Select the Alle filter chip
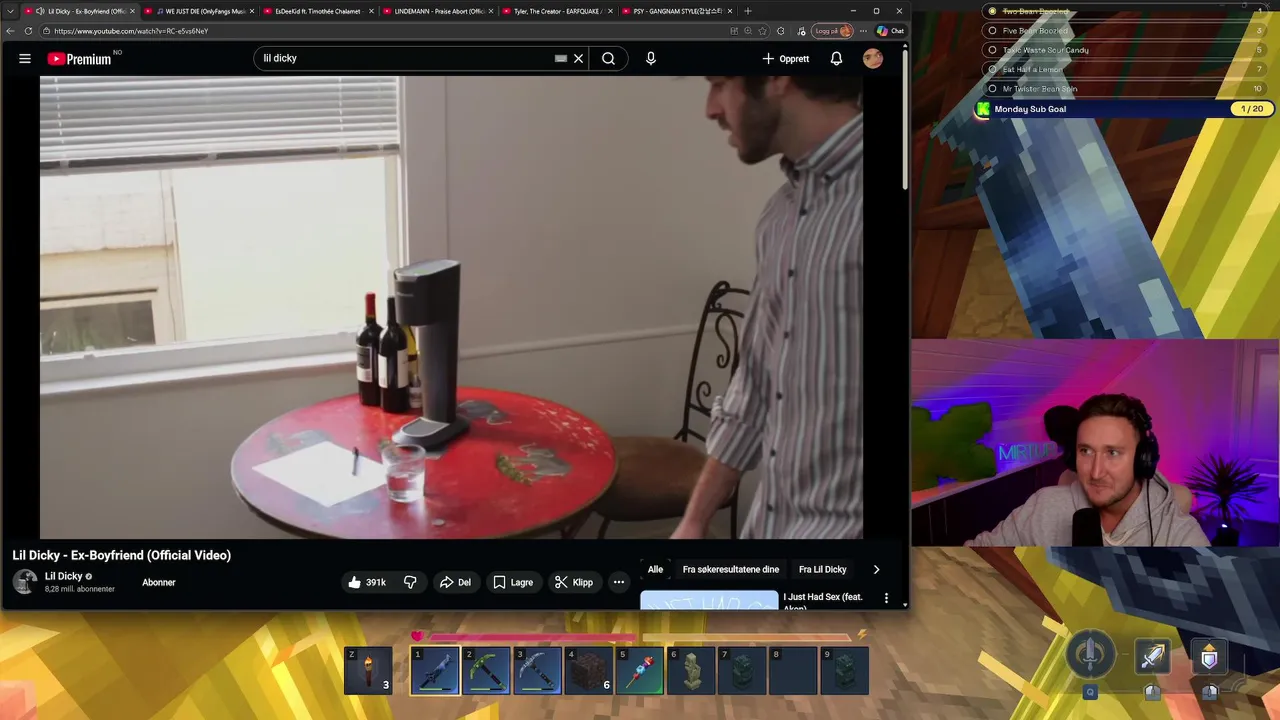Image resolution: width=1280 pixels, height=720 pixels. click(655, 569)
